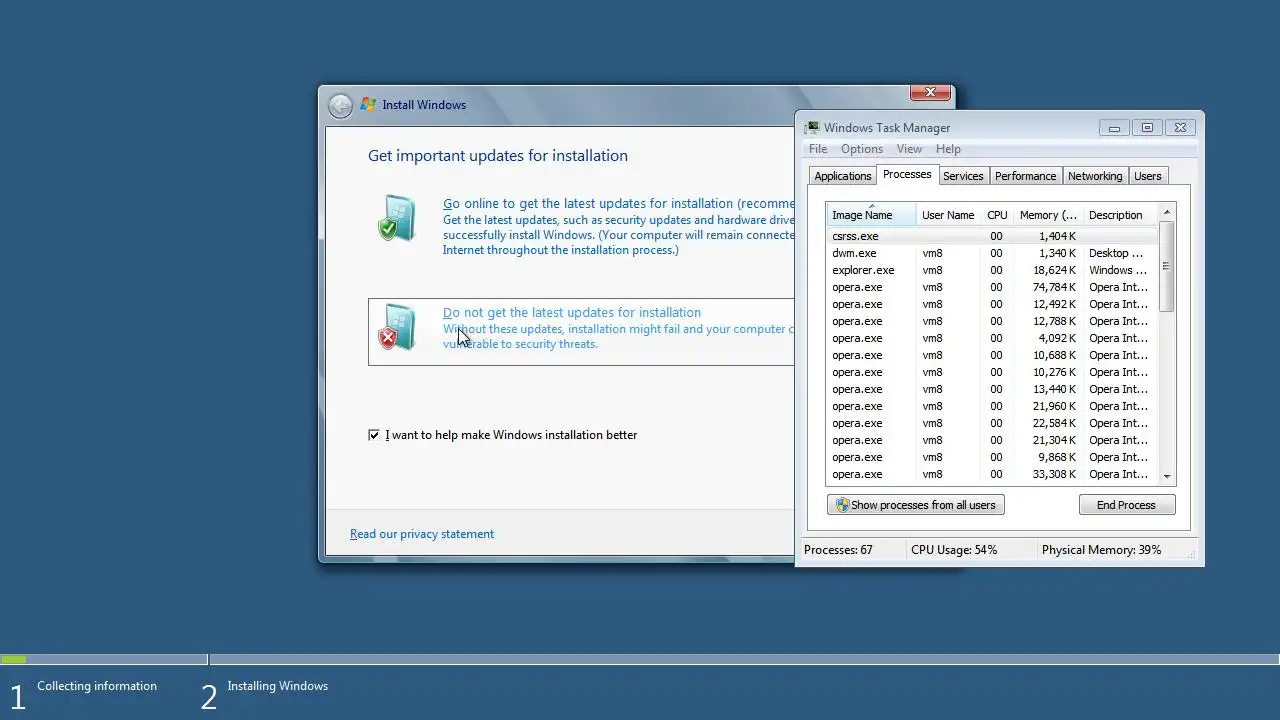Switch to the Performance tab
This screenshot has height=720, width=1280.
point(1025,176)
